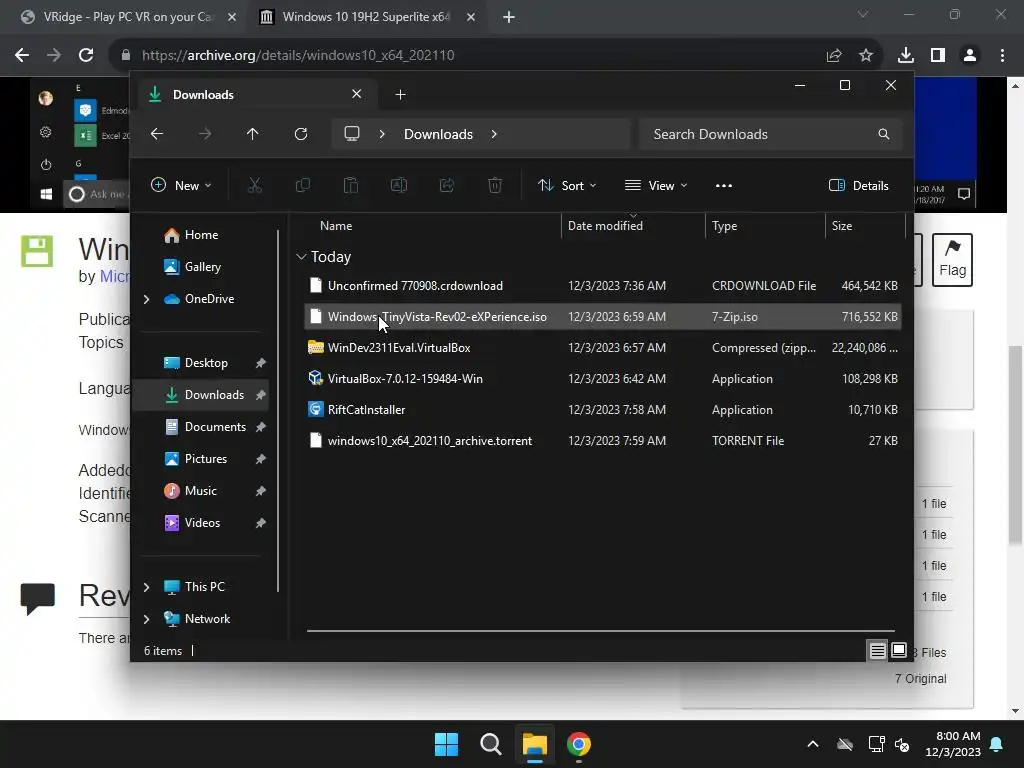1024x768 pixels.
Task: Select Music in navigation pane
Action: [x=200, y=491]
